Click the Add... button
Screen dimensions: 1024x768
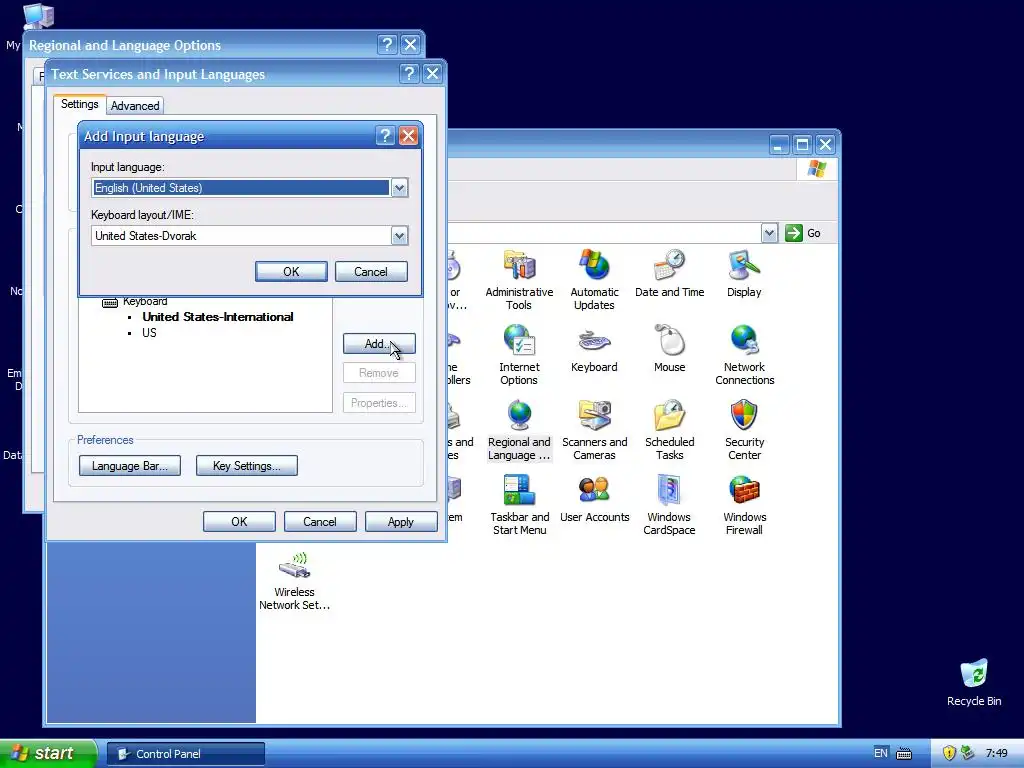coord(379,344)
